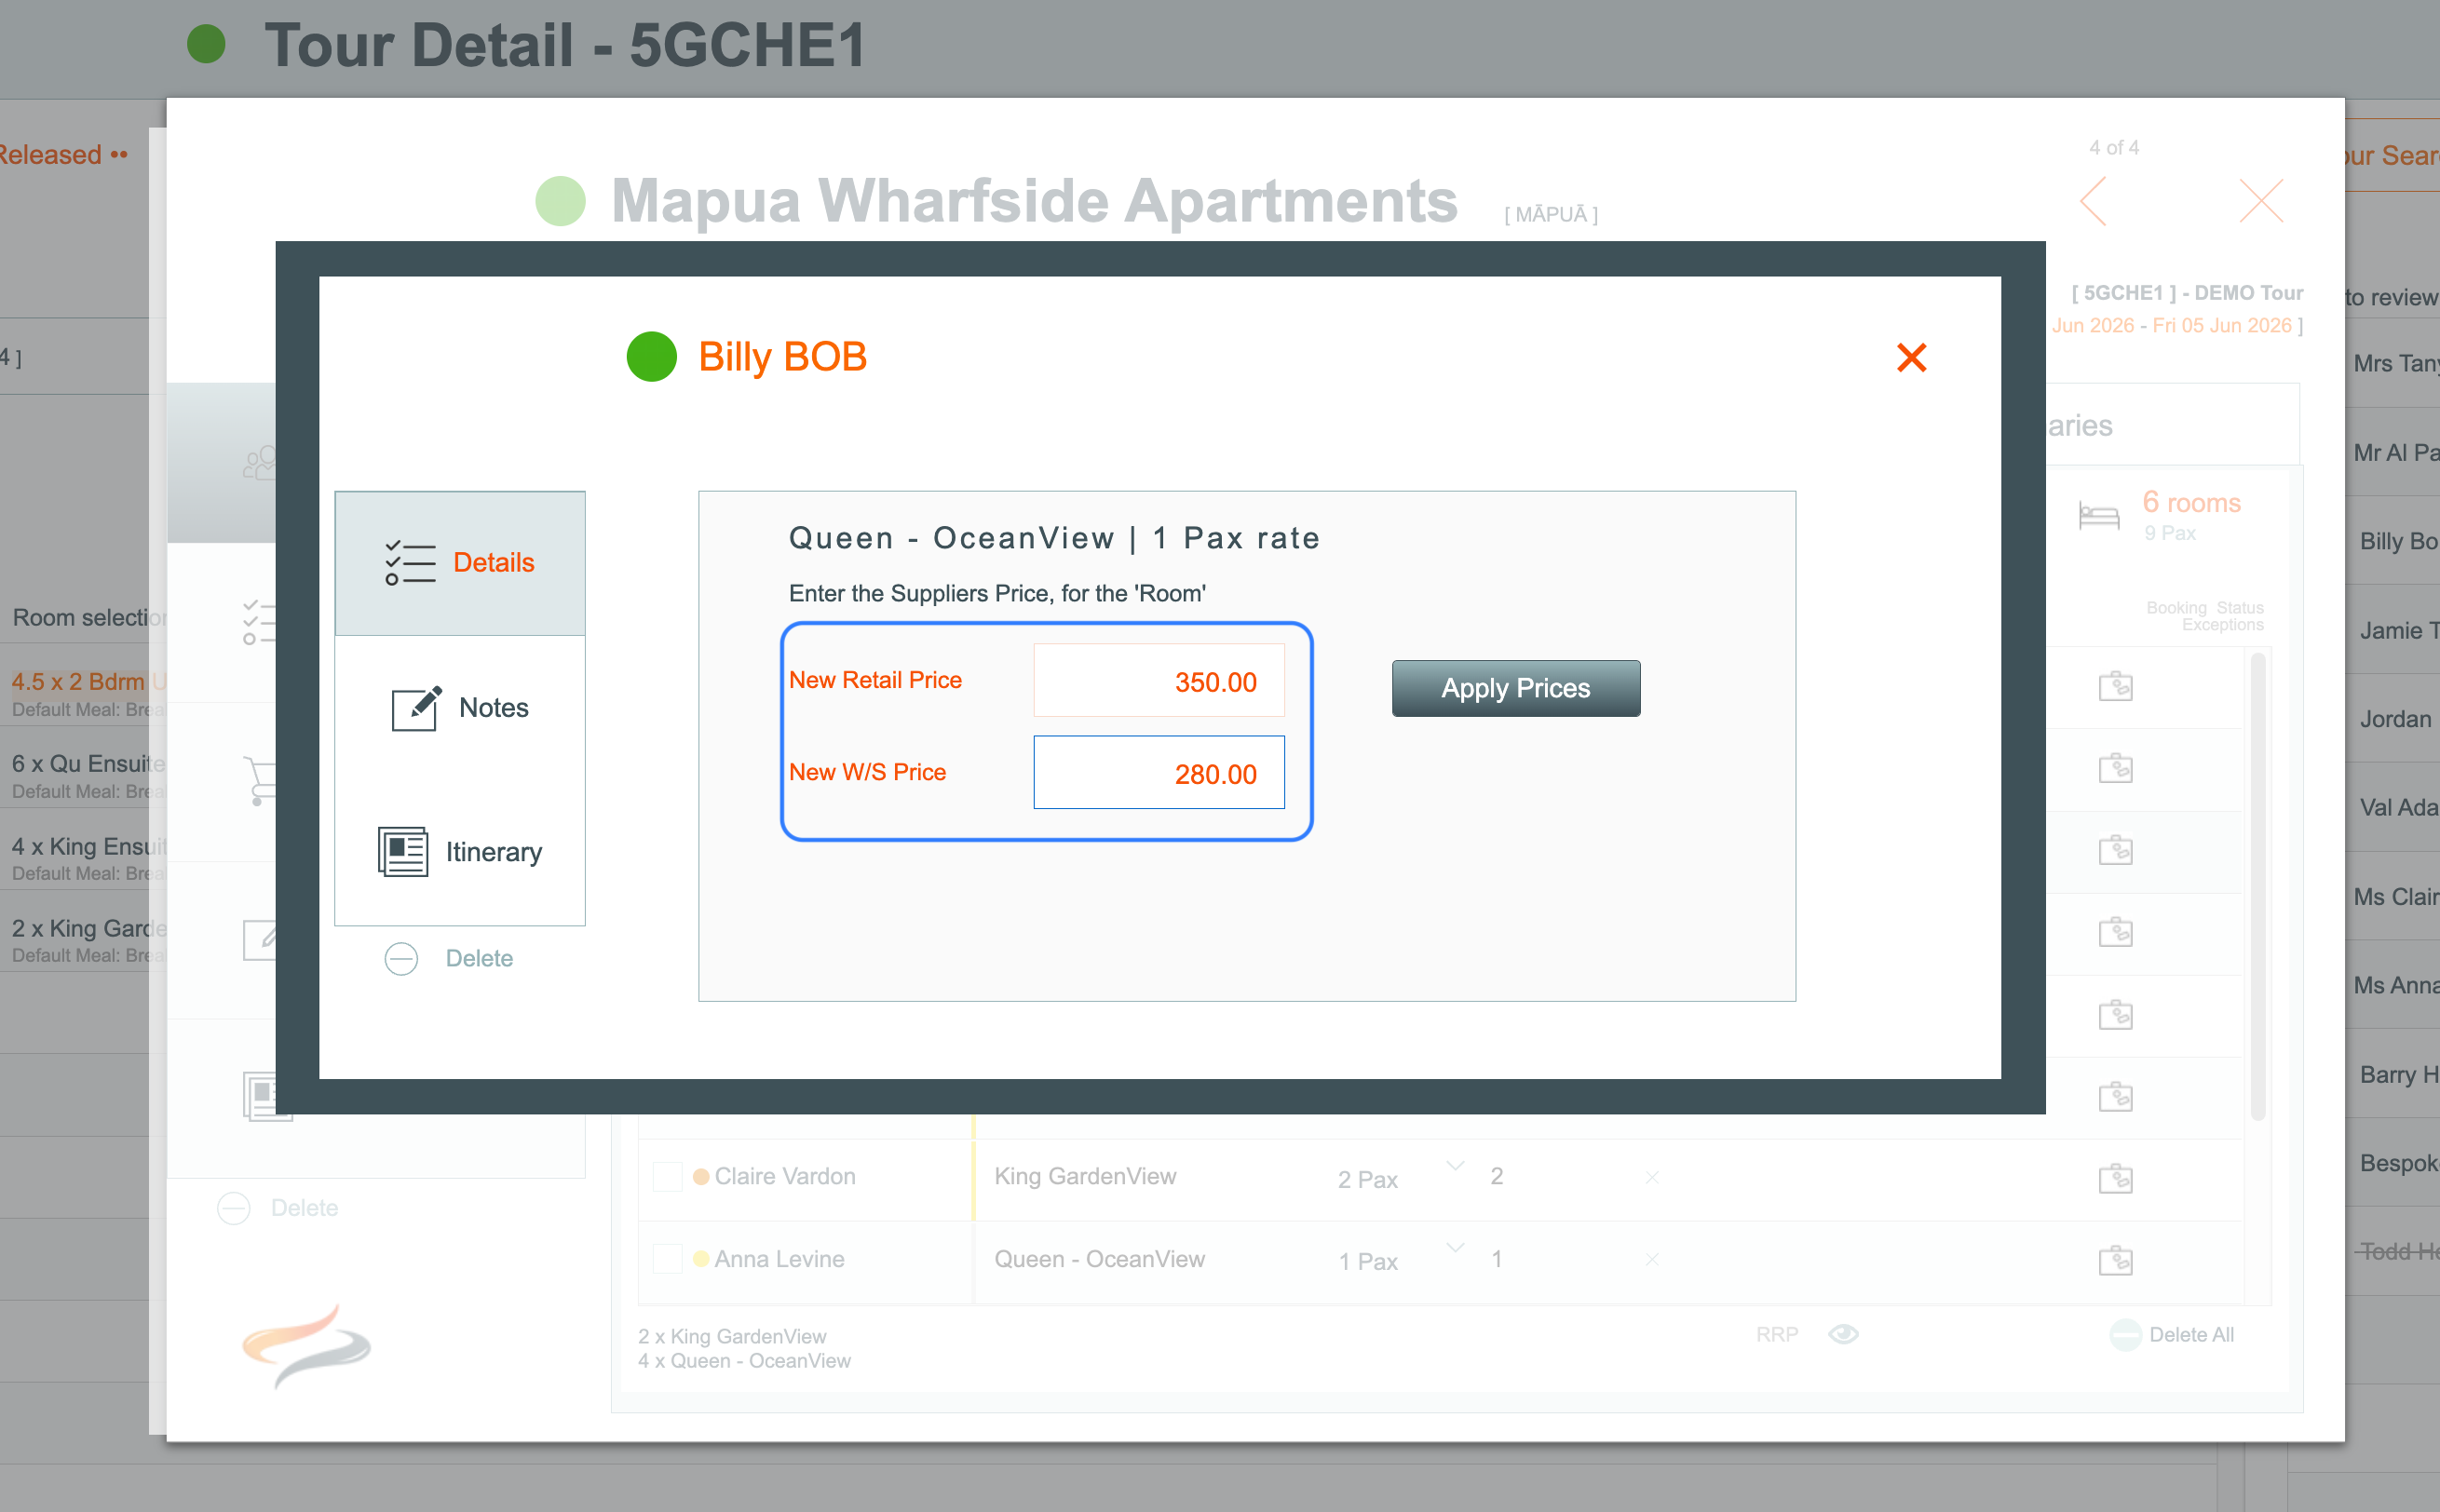Tick the checkbox beside Anna Levine
This screenshot has height=1512, width=2440.
tap(667, 1259)
